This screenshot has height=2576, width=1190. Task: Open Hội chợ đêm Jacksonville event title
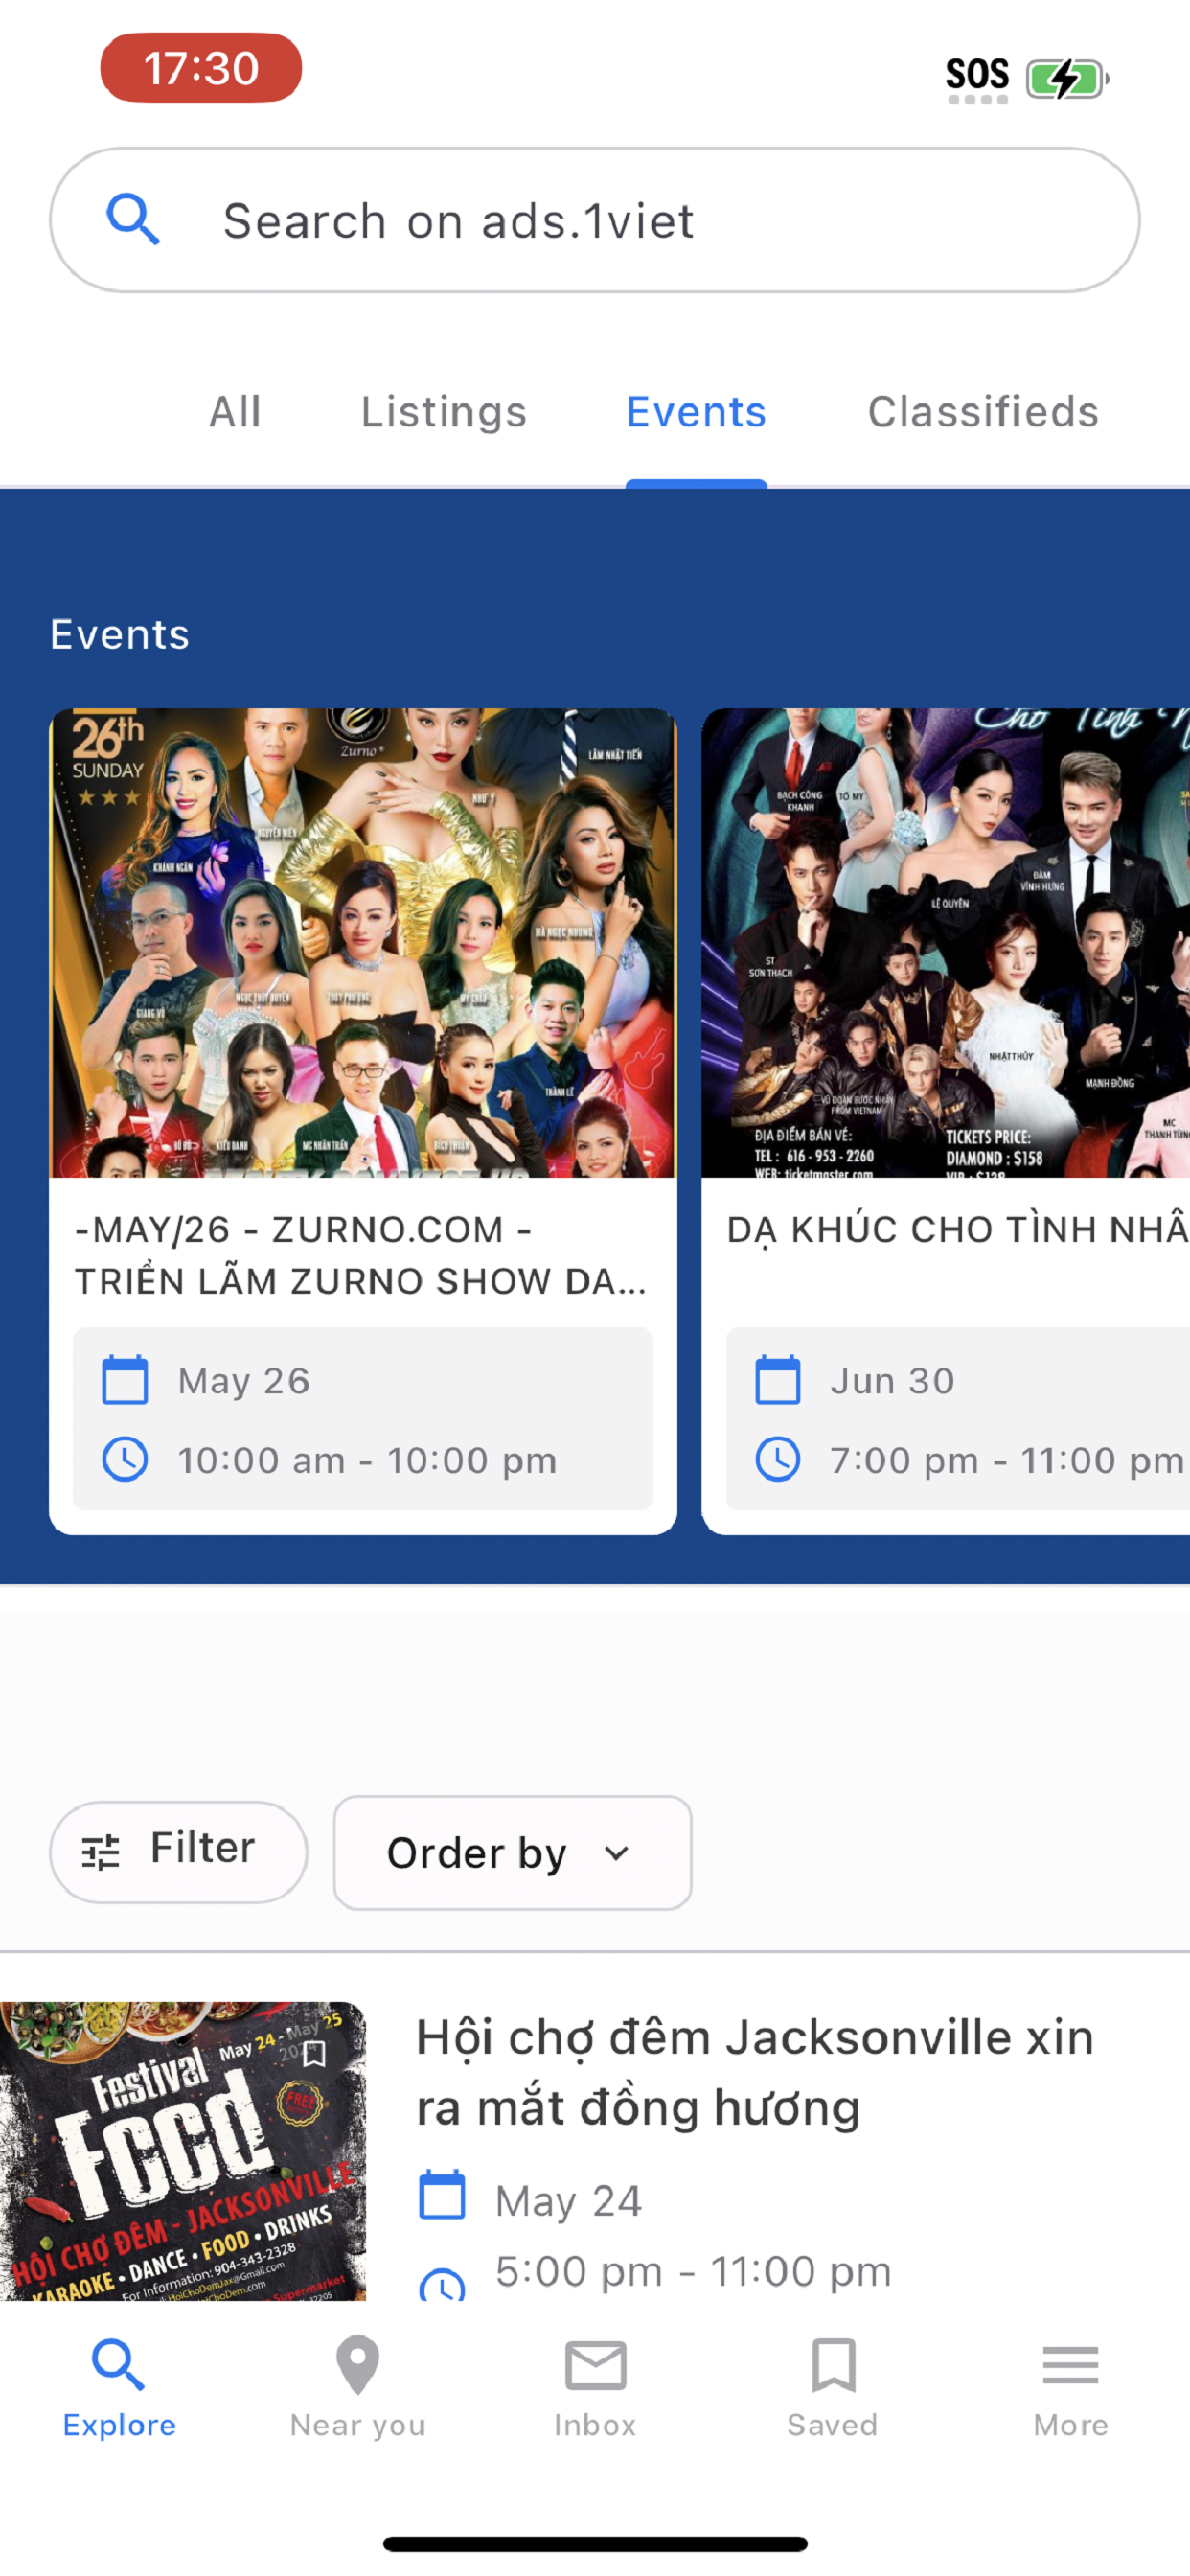pyautogui.click(x=755, y=2072)
